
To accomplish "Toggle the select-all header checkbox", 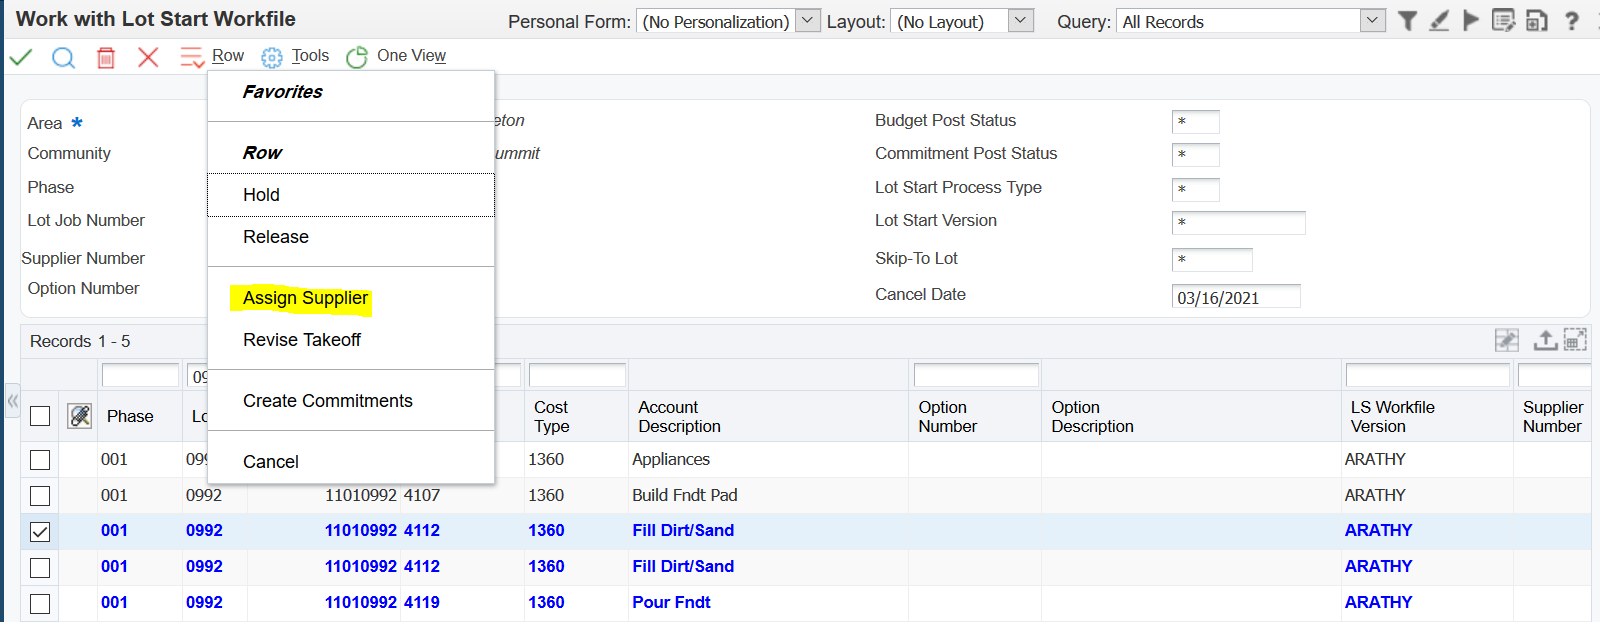I will (x=40, y=416).
